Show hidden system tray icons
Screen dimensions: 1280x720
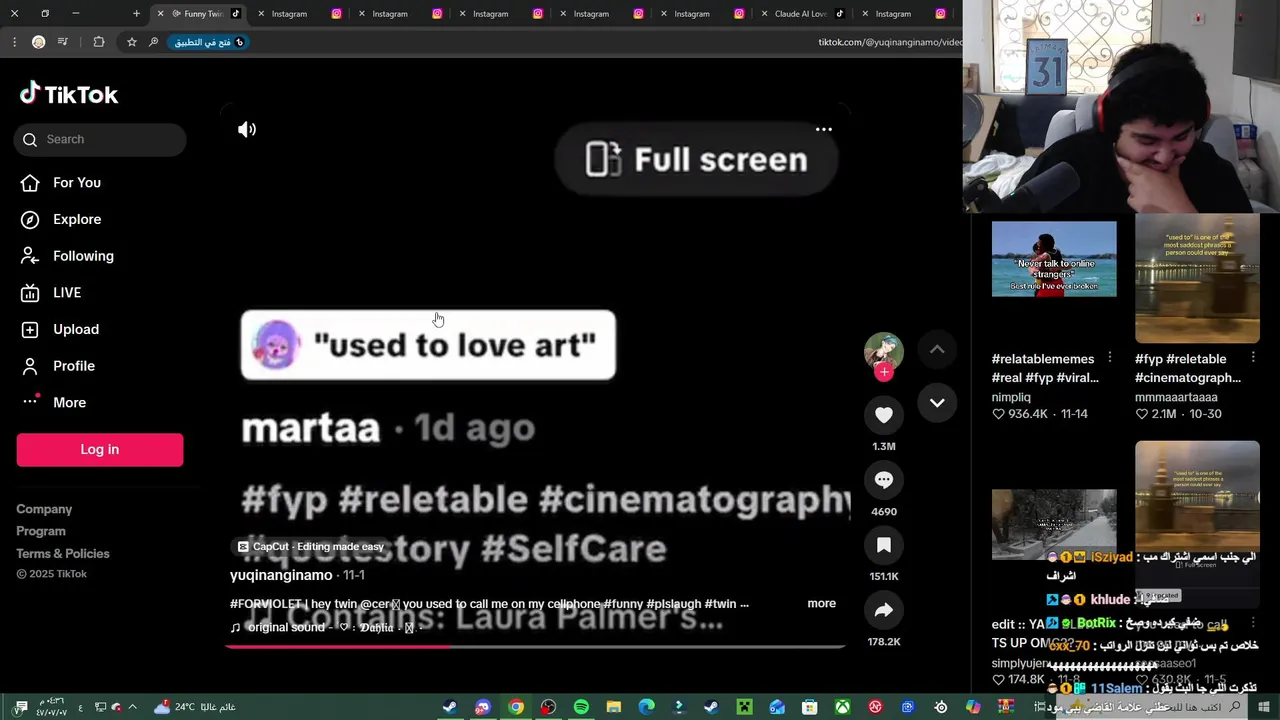132,707
